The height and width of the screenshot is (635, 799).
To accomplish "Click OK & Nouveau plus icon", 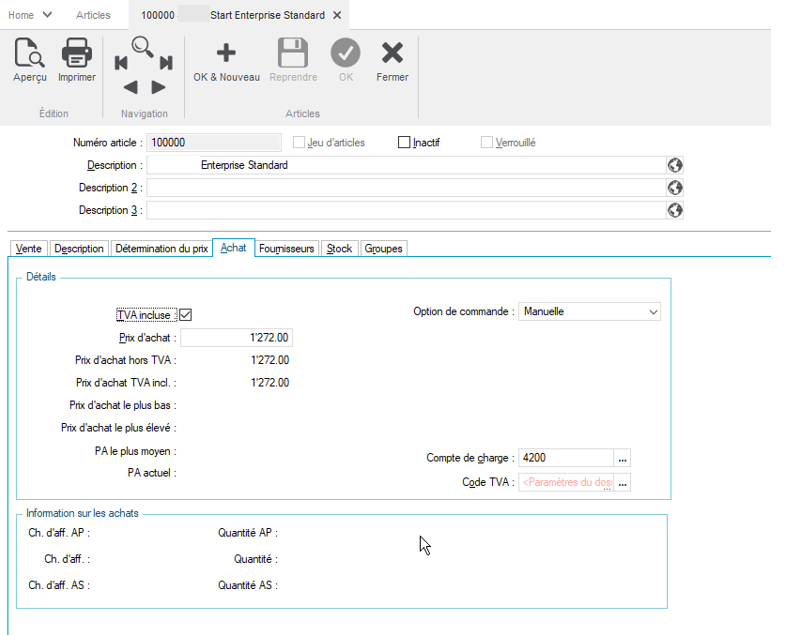I will click(x=226, y=52).
